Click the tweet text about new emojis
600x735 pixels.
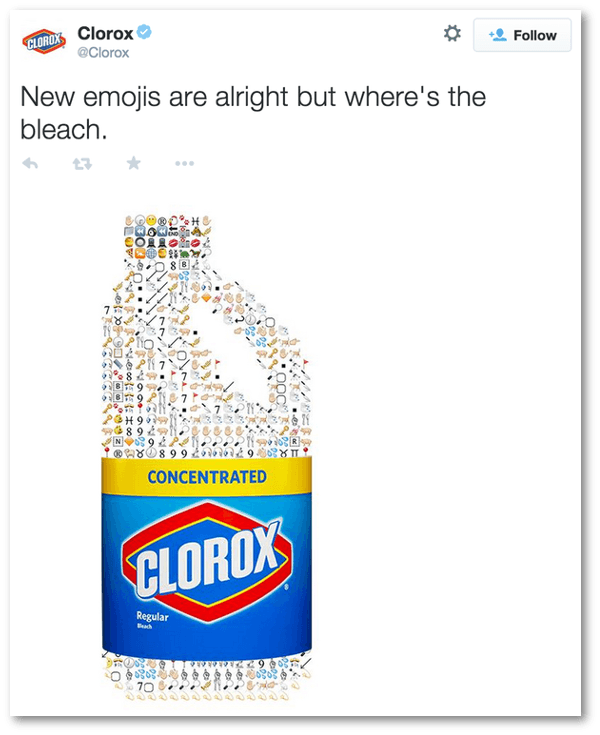pos(253,113)
